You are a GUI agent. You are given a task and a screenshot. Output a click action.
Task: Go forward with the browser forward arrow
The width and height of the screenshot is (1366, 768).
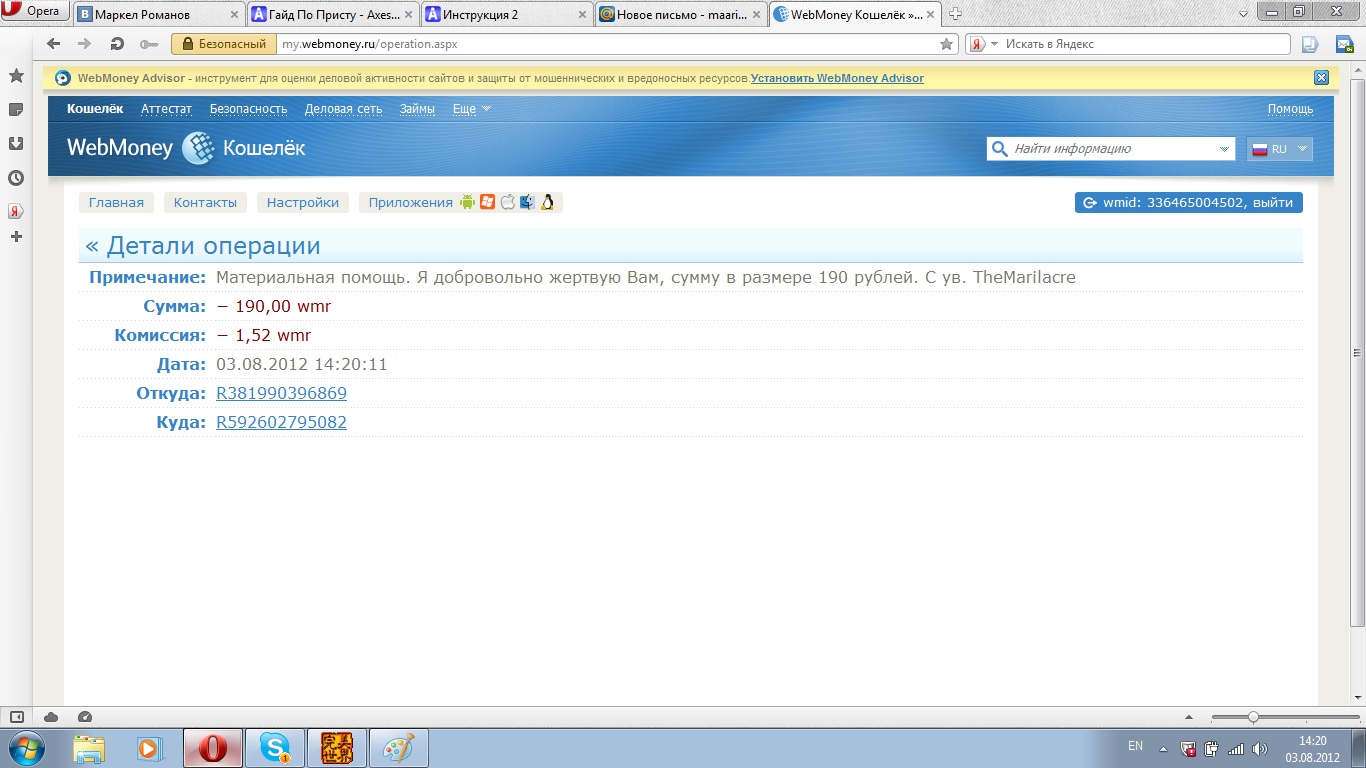click(85, 44)
